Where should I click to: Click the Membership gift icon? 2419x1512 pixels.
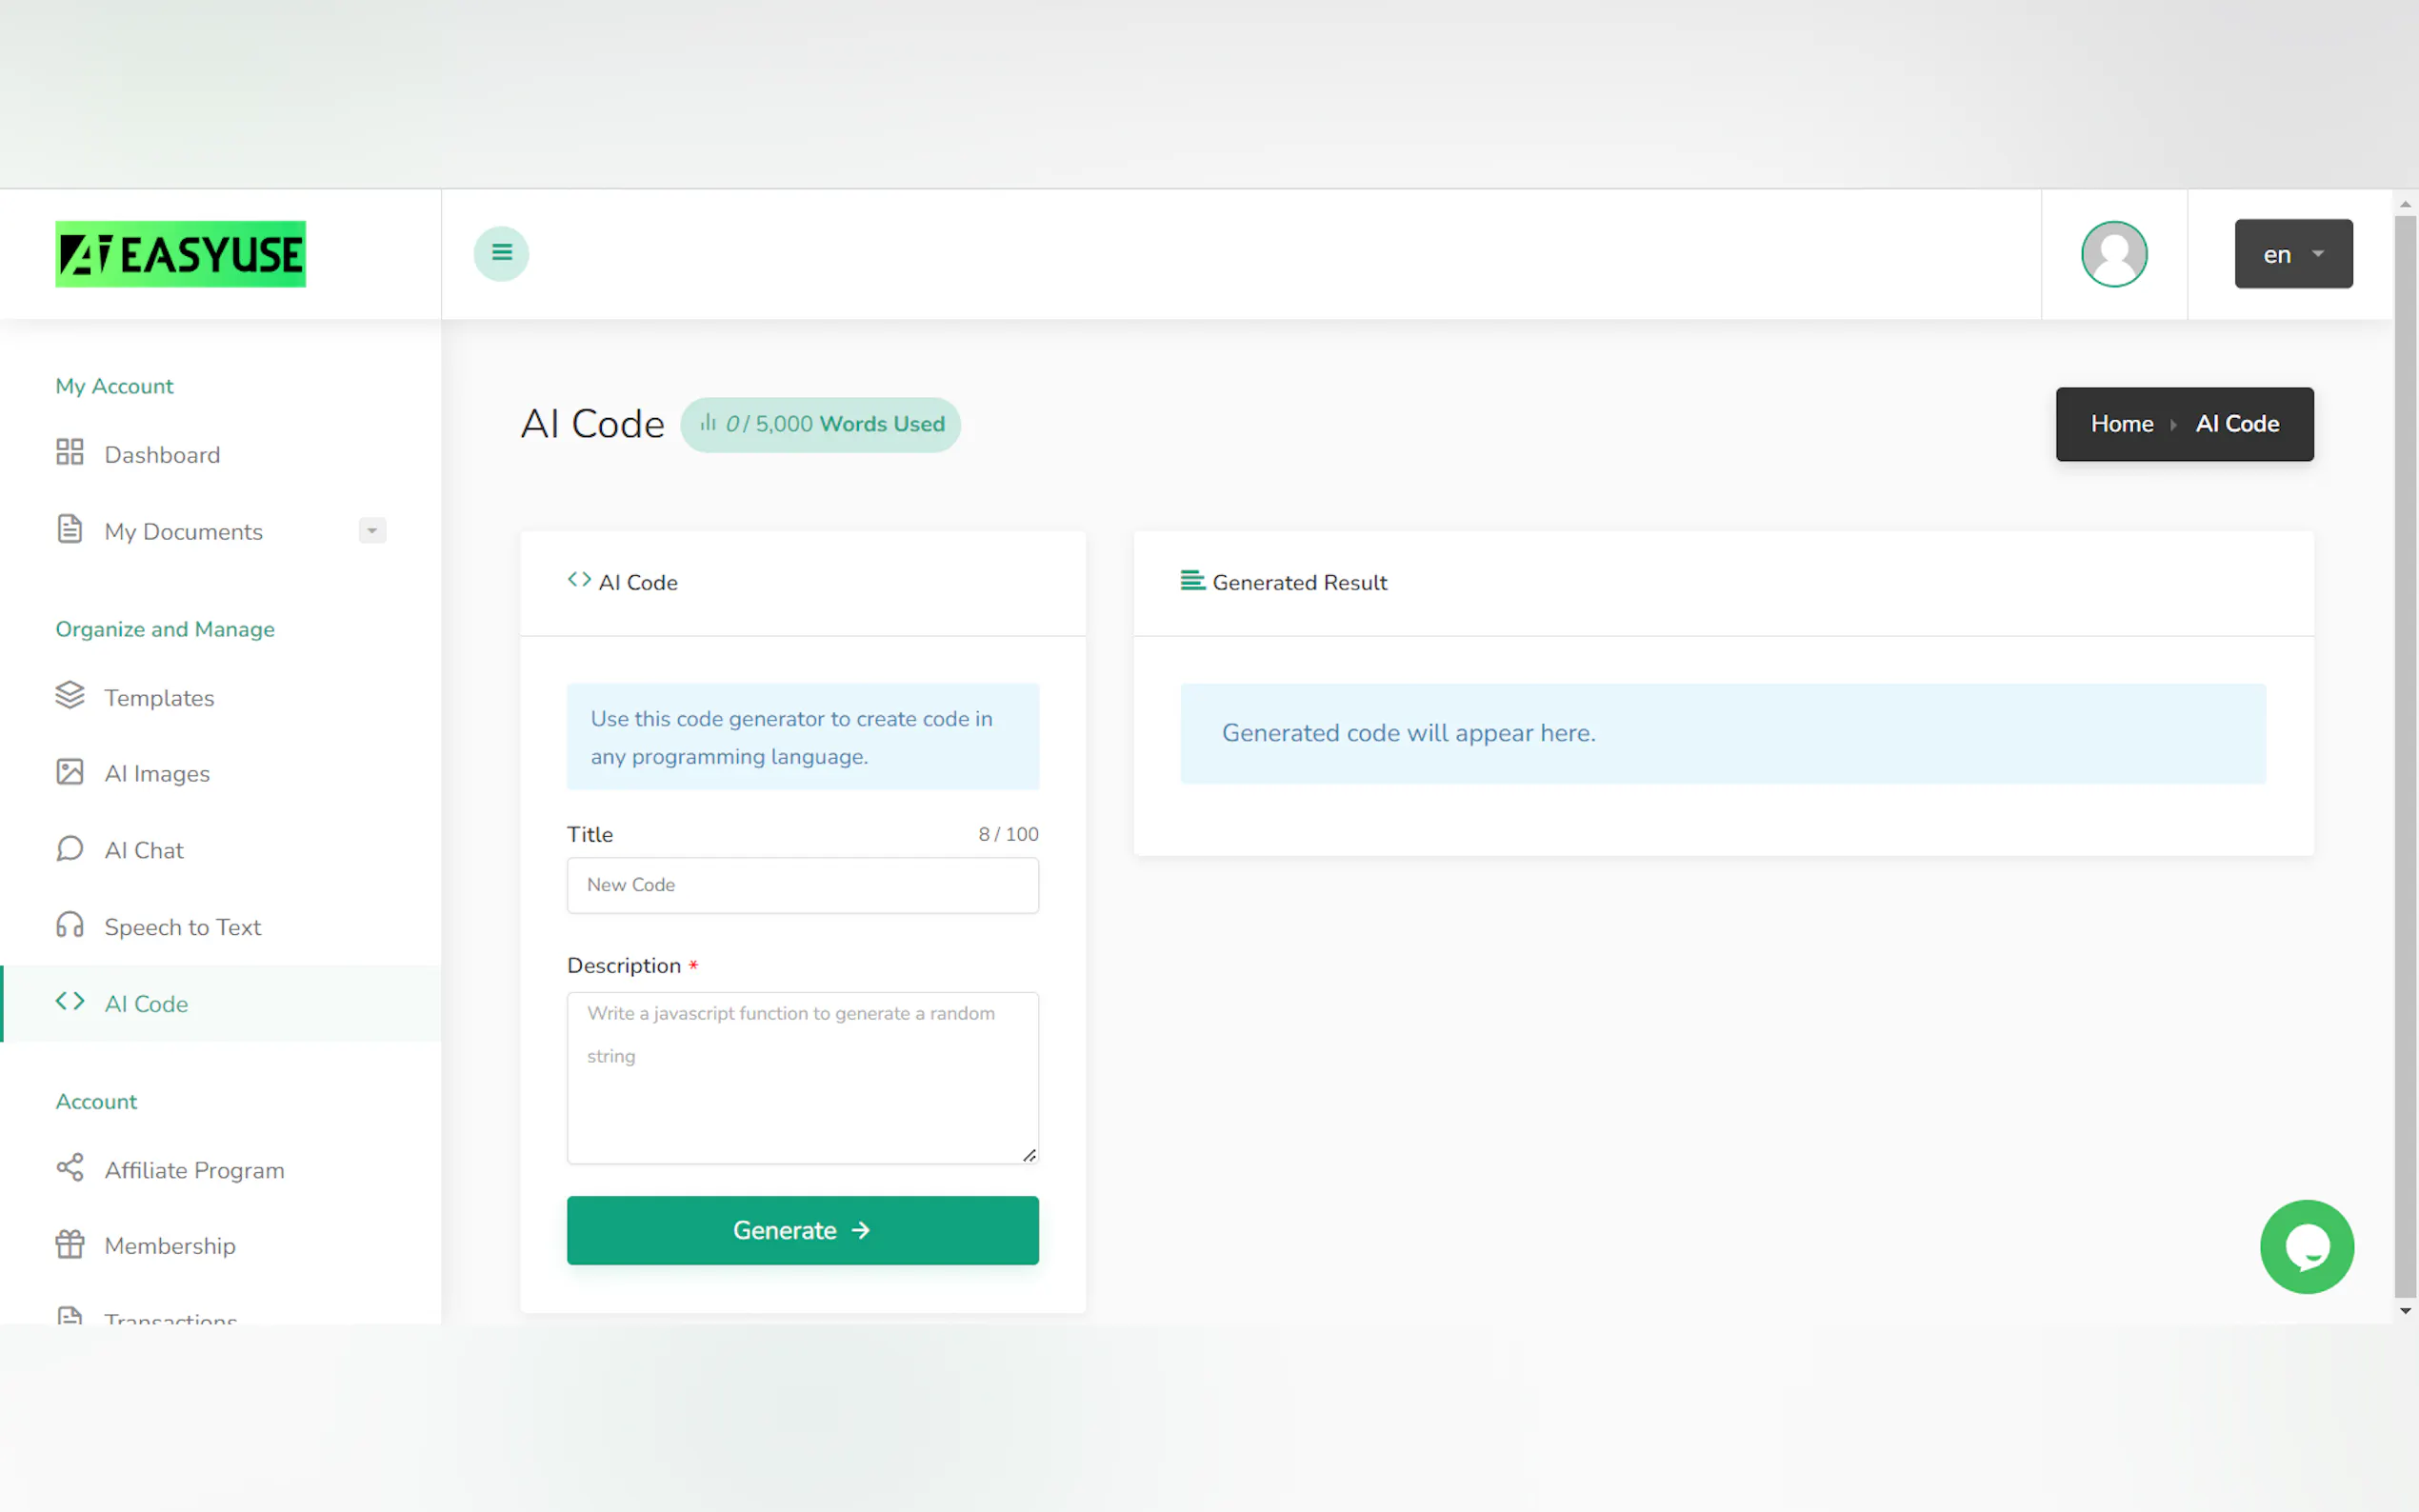click(69, 1244)
